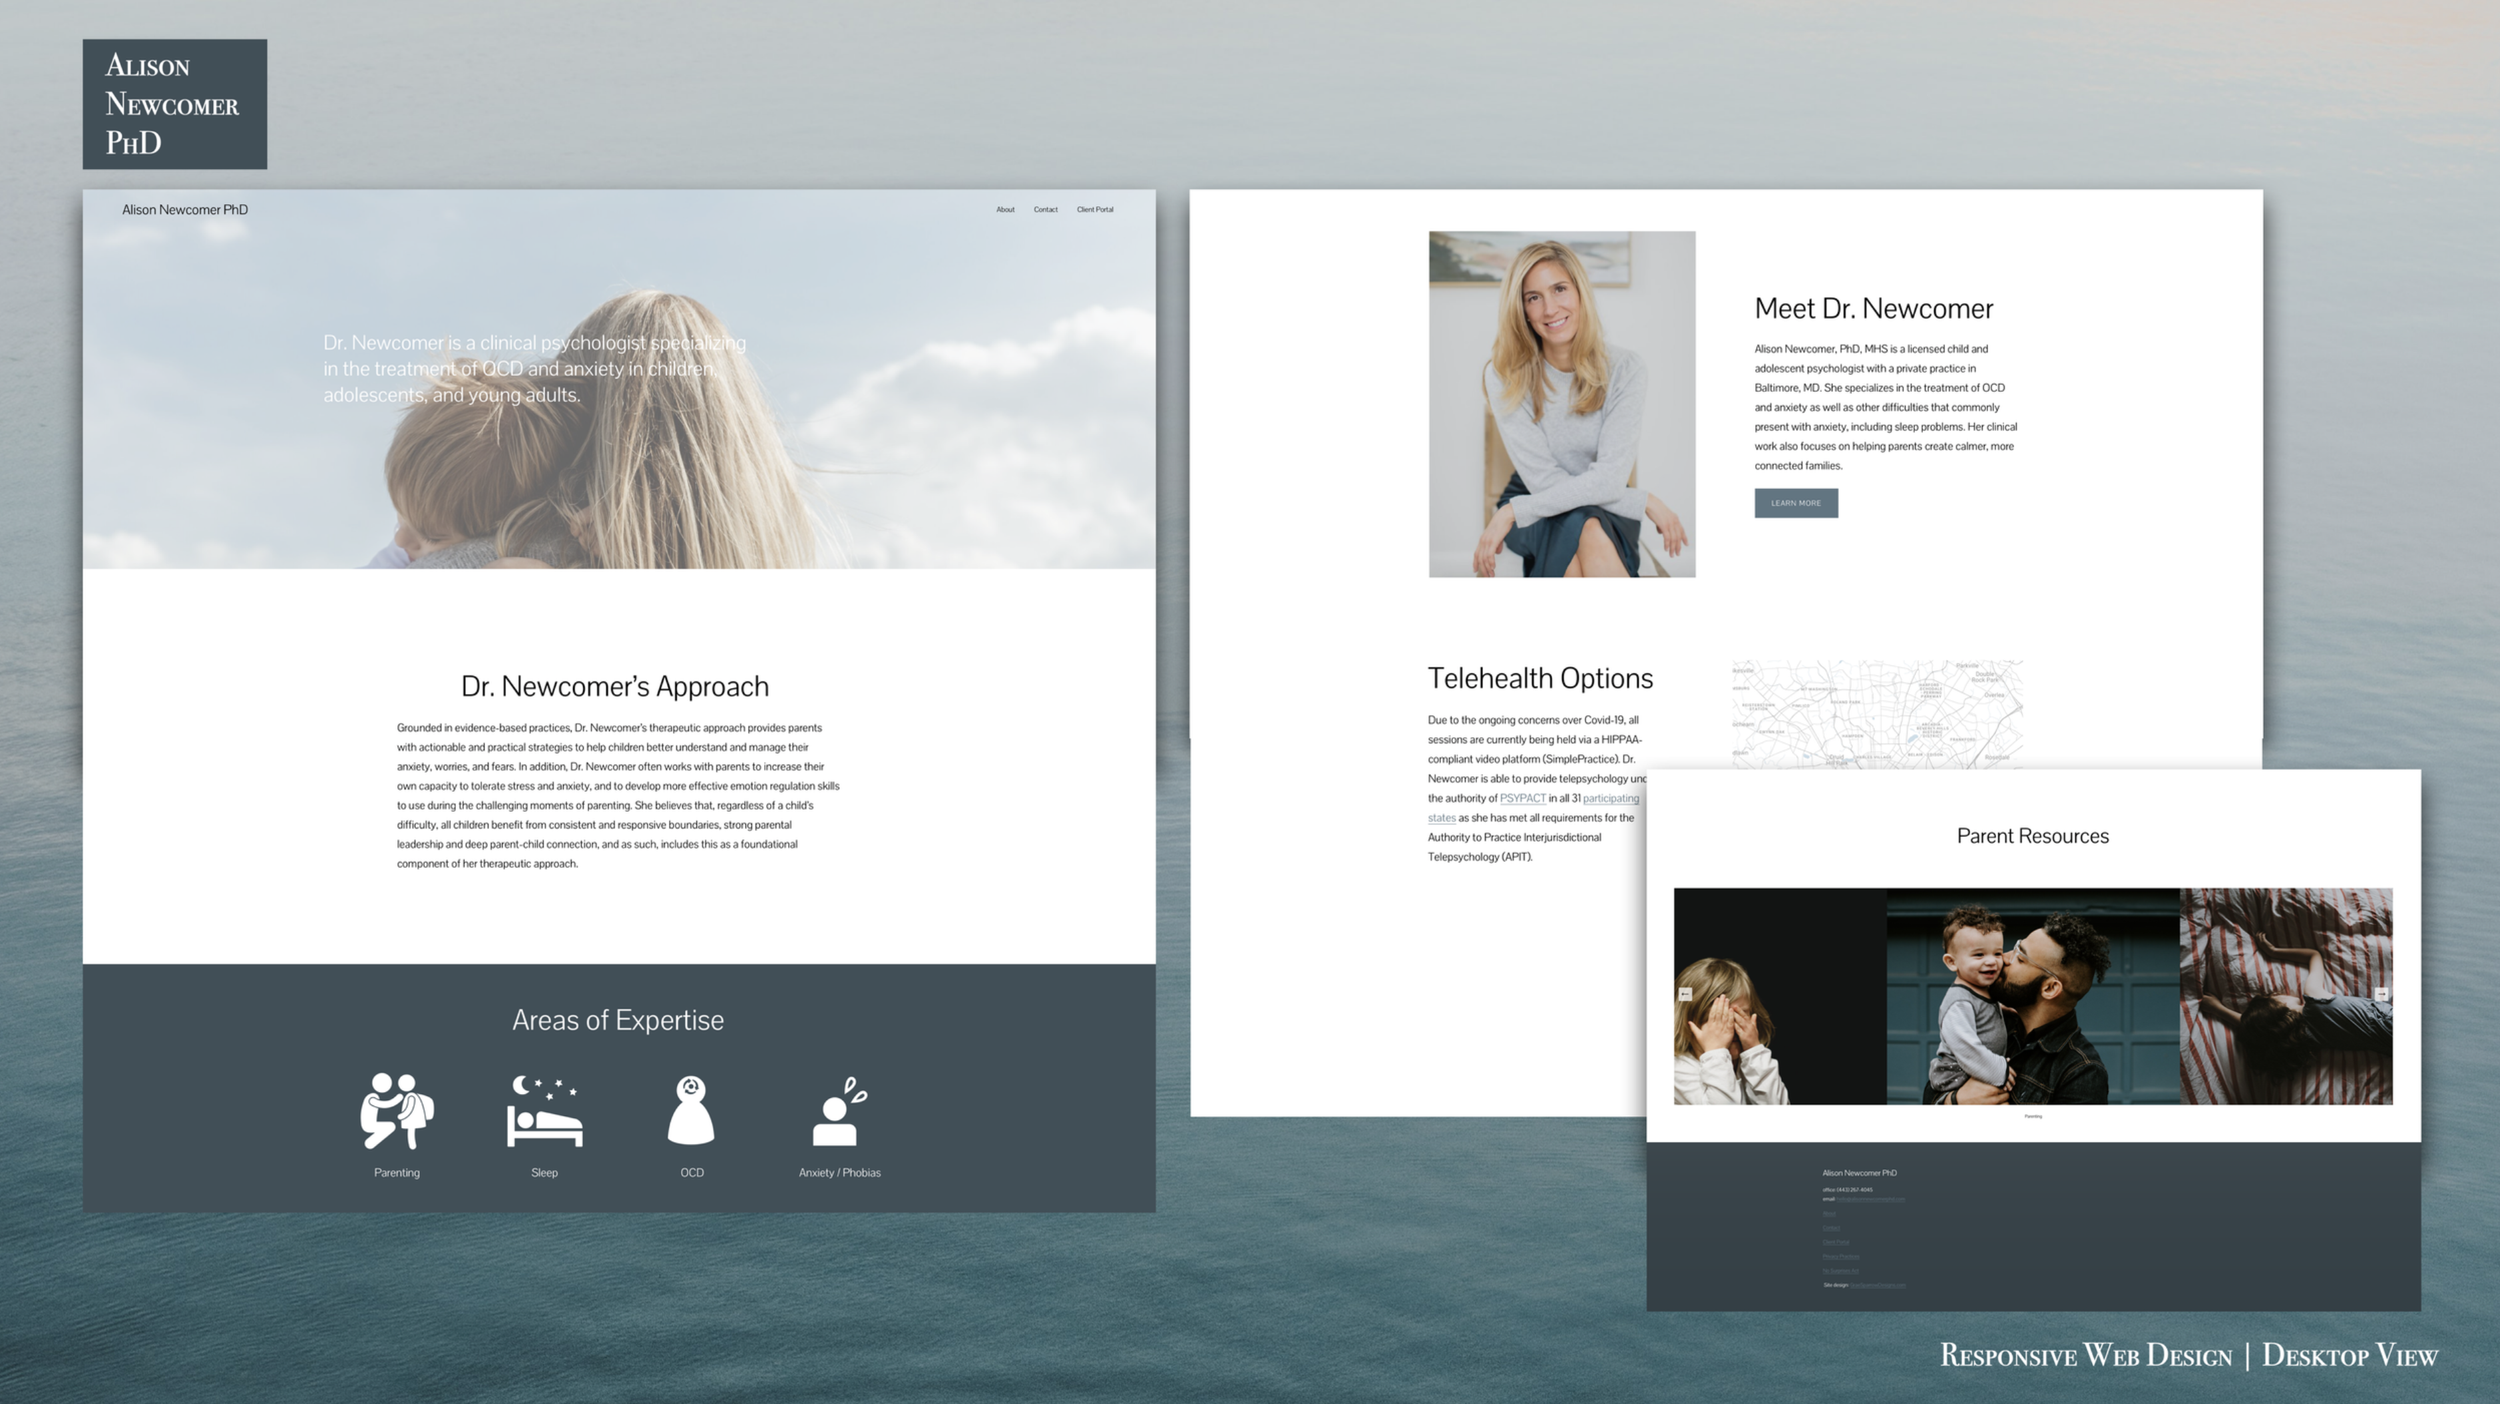
Task: Open the participating states link
Action: 1610,798
